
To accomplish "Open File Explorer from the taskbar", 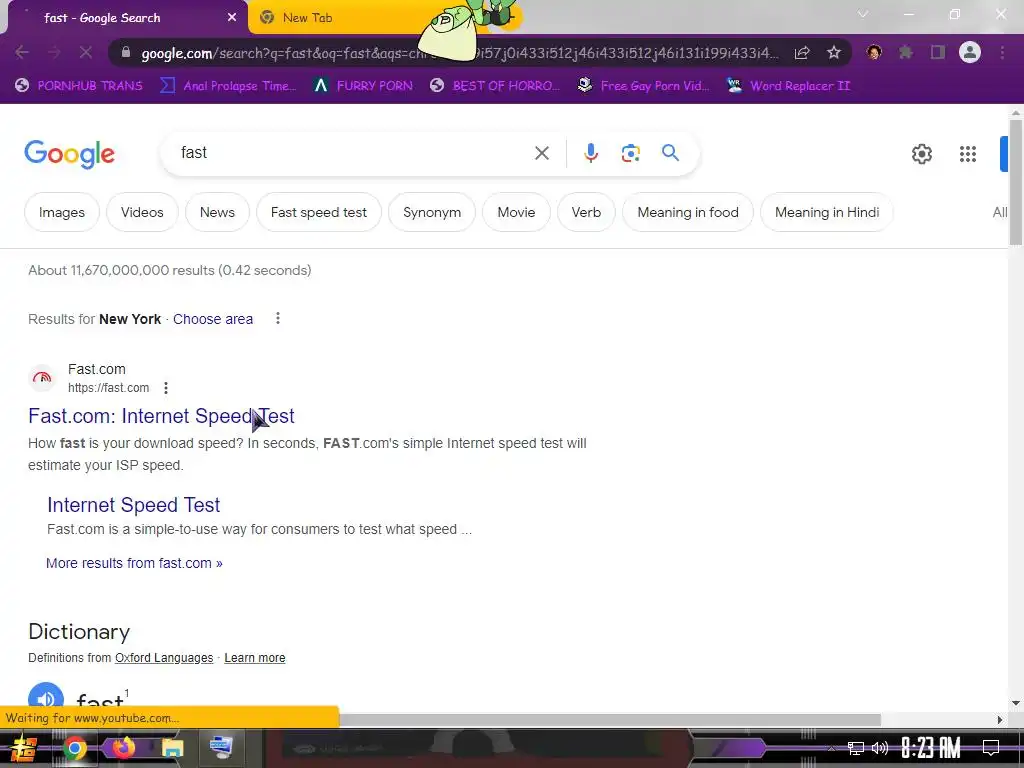I will tap(172, 748).
